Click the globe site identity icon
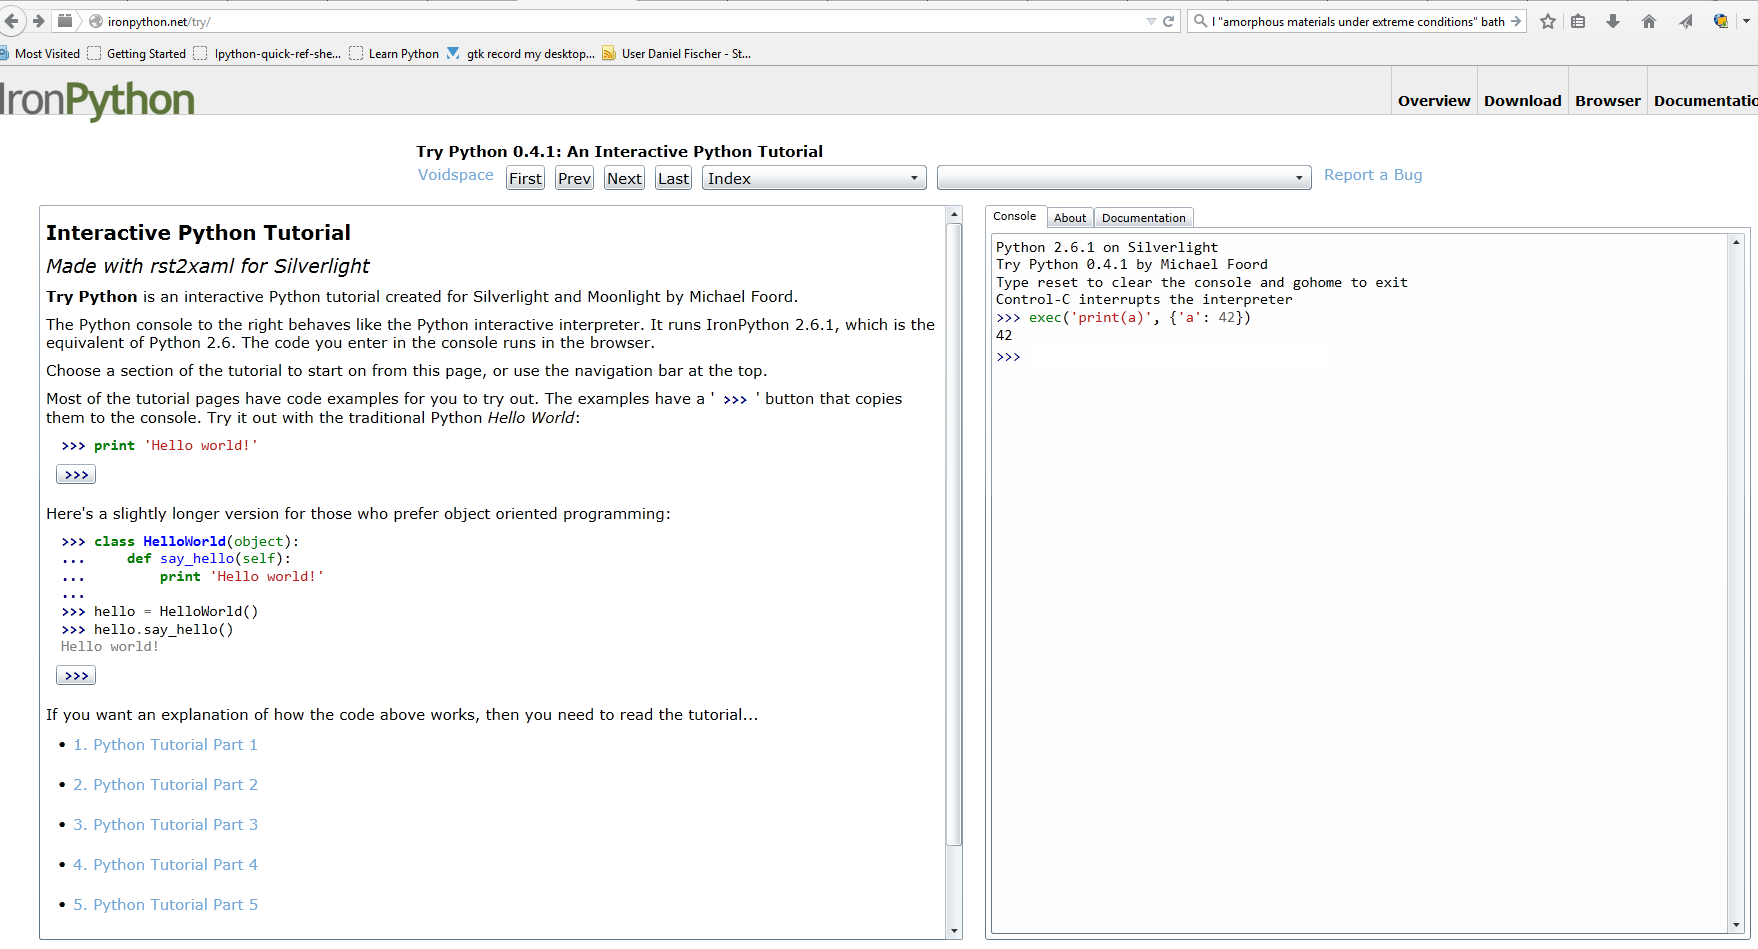The width and height of the screenshot is (1758, 949). tap(96, 21)
